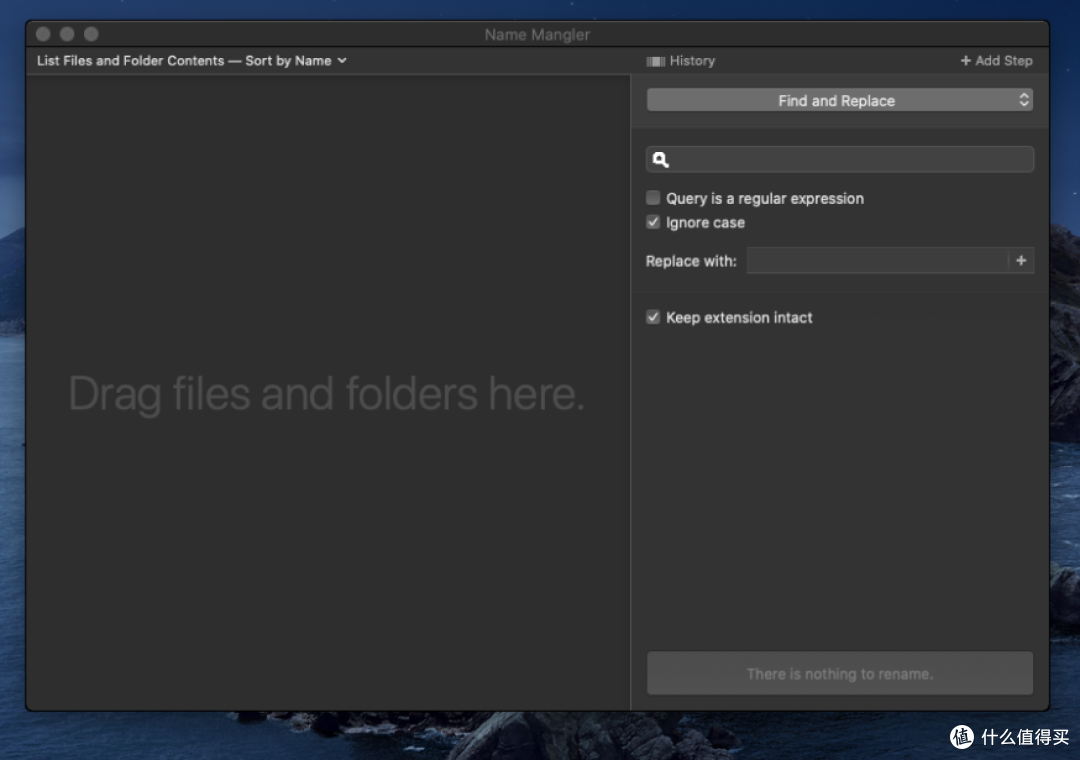Screen dimensions: 1080x760
Task: Focus the Replace with text field
Action: (x=878, y=260)
